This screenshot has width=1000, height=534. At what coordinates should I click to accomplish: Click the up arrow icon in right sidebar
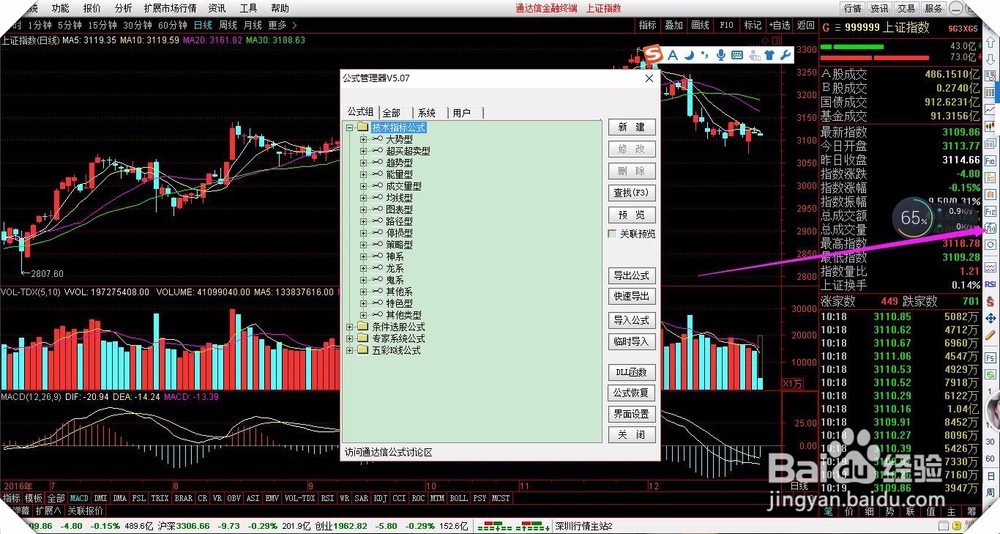click(x=990, y=43)
